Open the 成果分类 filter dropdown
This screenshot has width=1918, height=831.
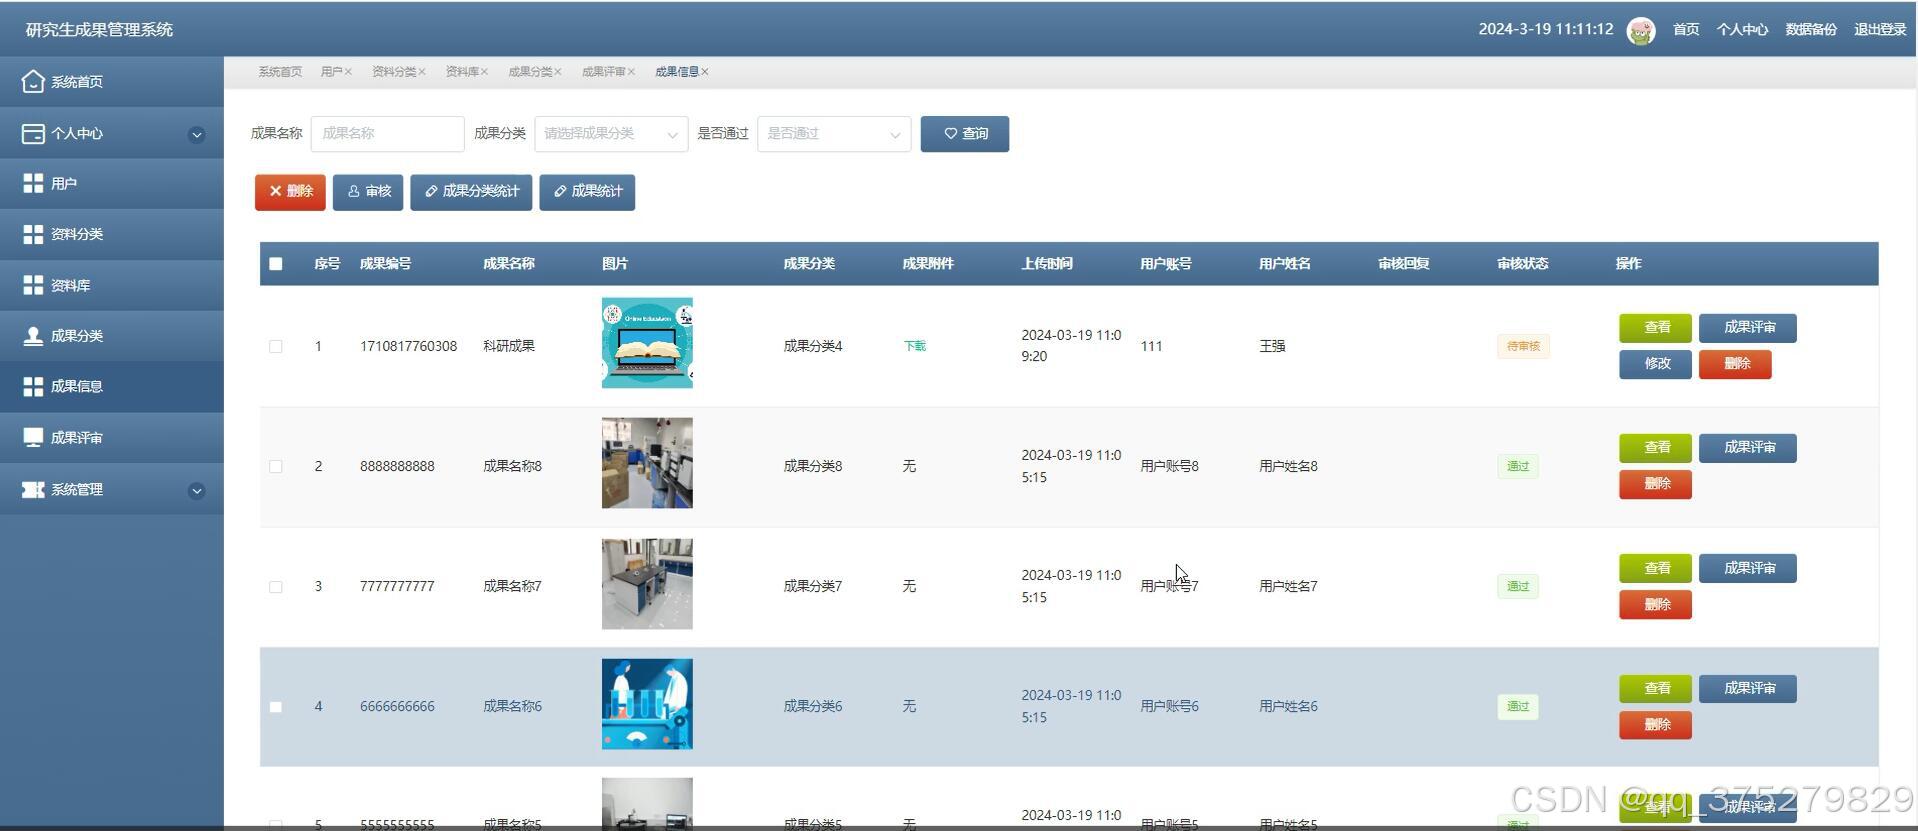point(611,134)
